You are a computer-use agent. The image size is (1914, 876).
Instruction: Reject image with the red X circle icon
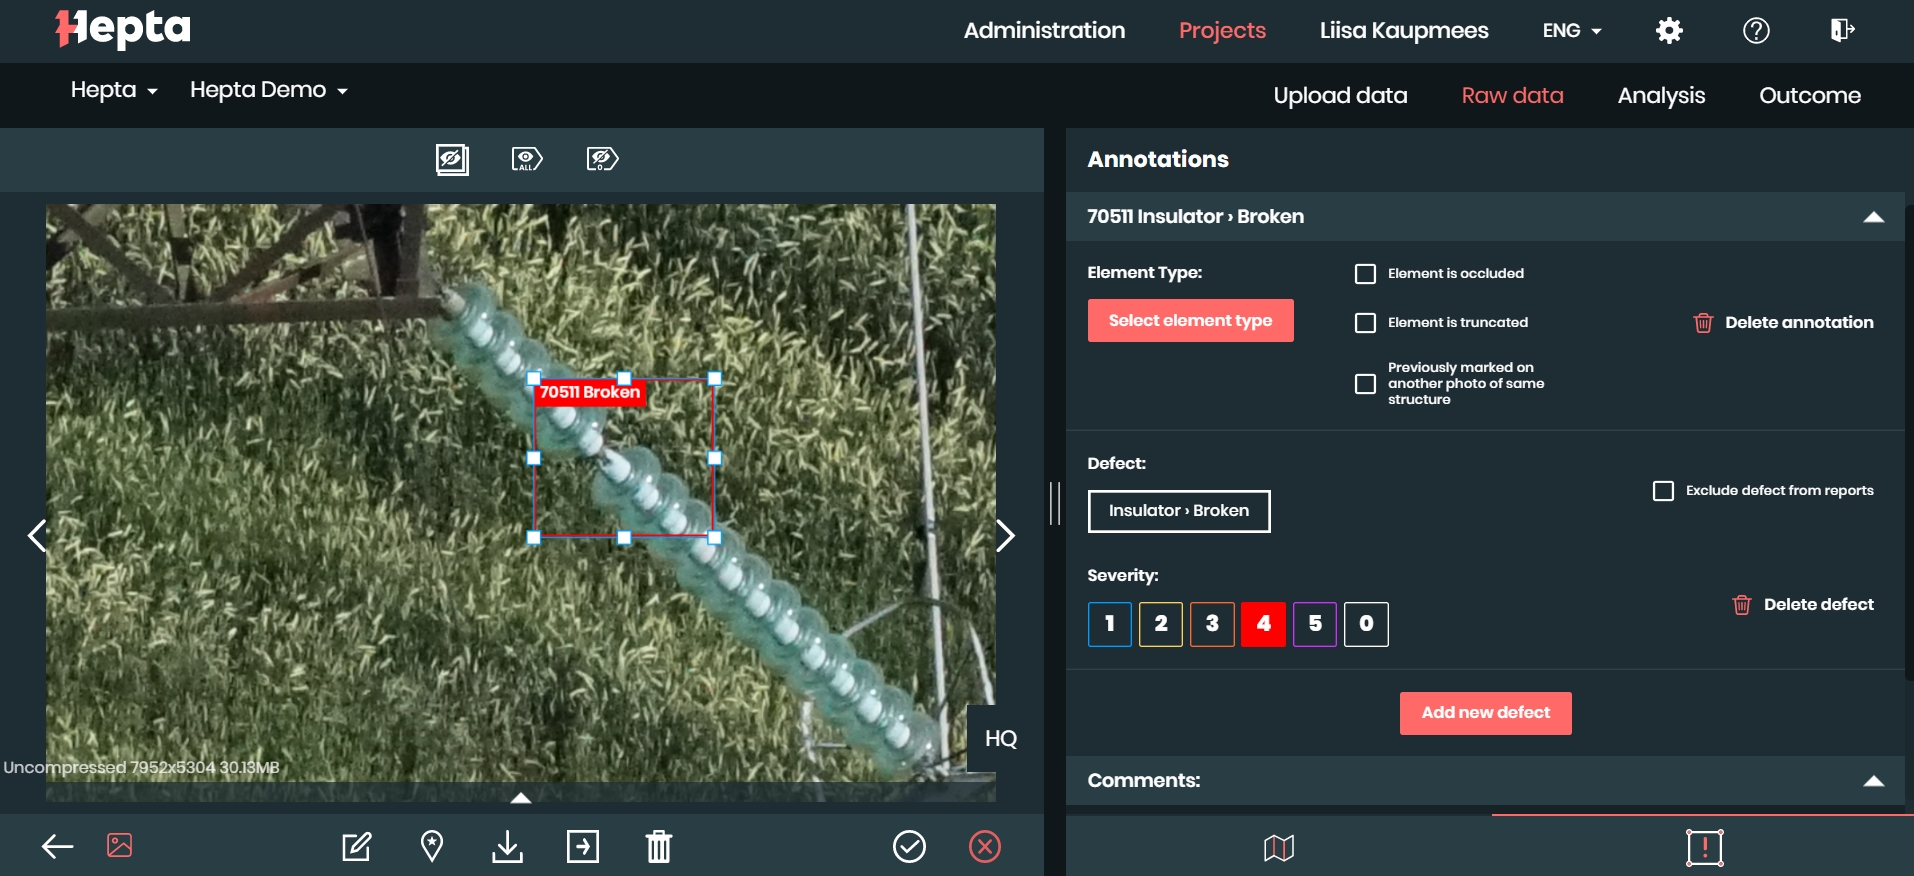coord(985,847)
